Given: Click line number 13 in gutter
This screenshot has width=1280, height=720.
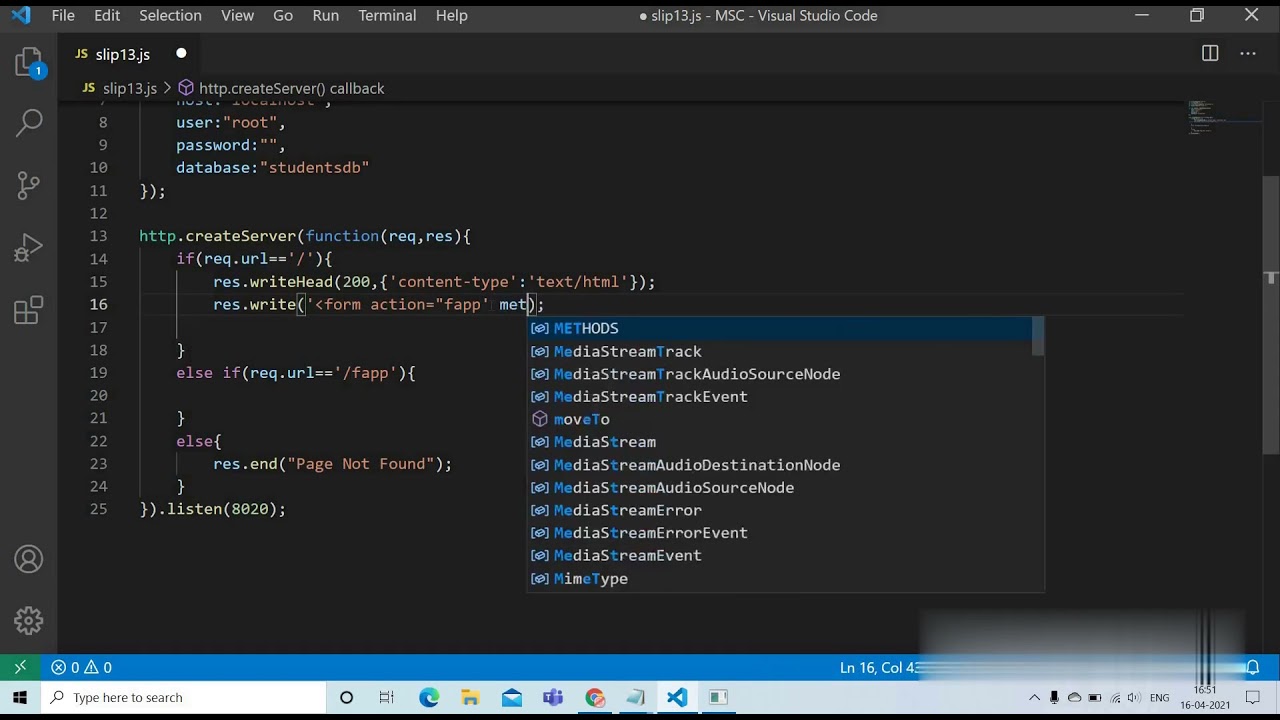Looking at the screenshot, I should tap(98, 236).
